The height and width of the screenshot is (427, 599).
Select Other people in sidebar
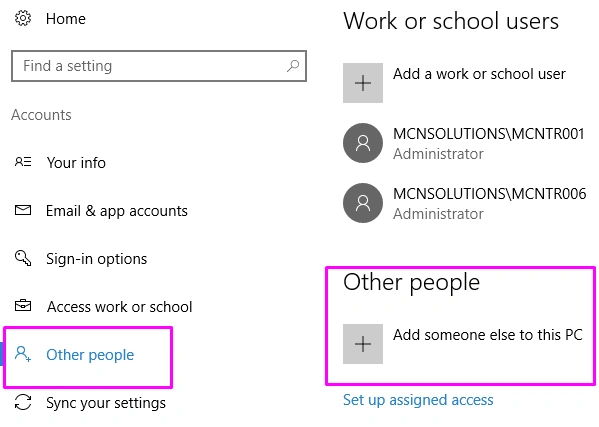pyautogui.click(x=90, y=355)
